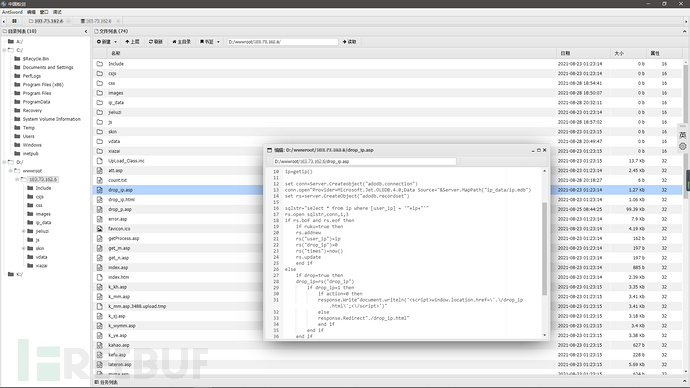
Task: Select the A:/ drive in tree
Action: point(19,41)
